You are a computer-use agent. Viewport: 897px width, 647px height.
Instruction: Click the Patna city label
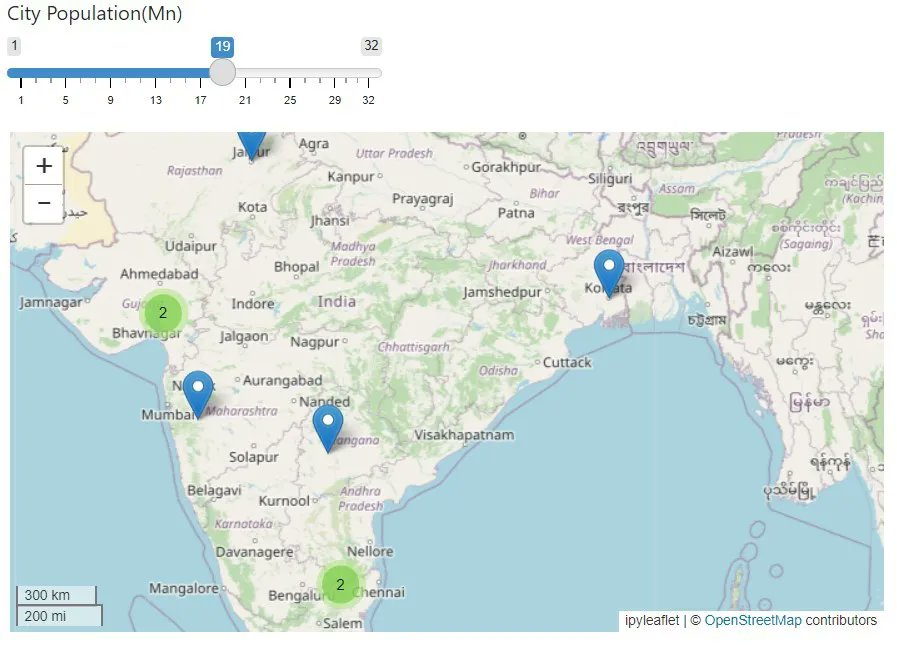click(x=516, y=213)
